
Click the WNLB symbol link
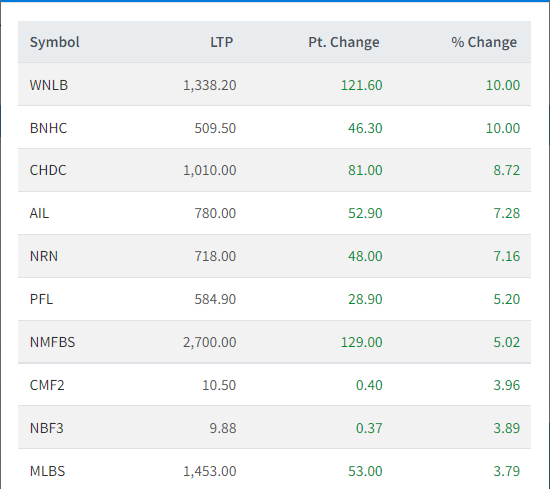pos(49,85)
